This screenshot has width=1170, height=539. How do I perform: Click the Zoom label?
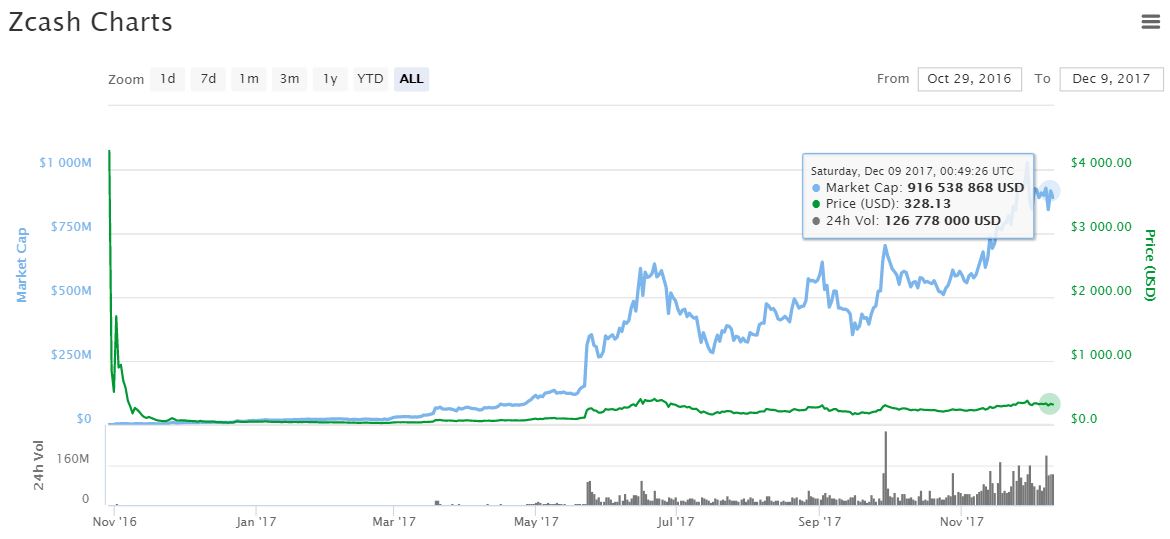click(x=126, y=79)
